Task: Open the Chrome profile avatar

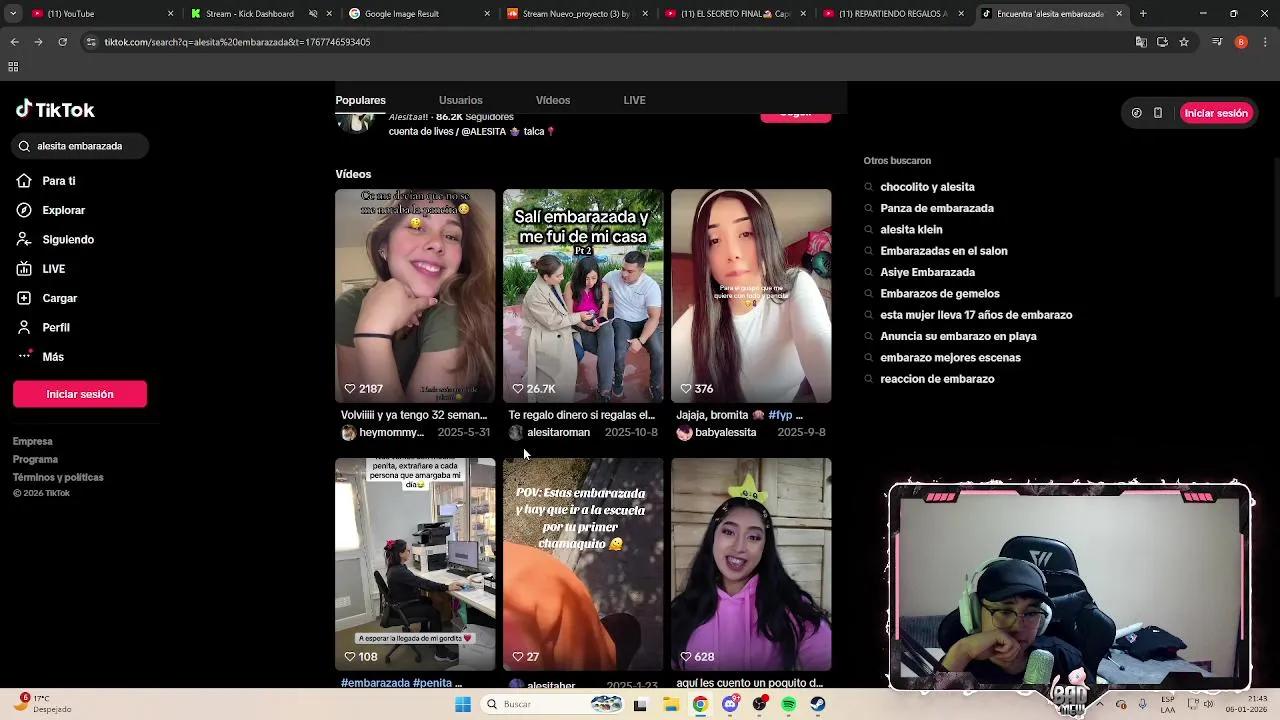Action: (x=1241, y=42)
